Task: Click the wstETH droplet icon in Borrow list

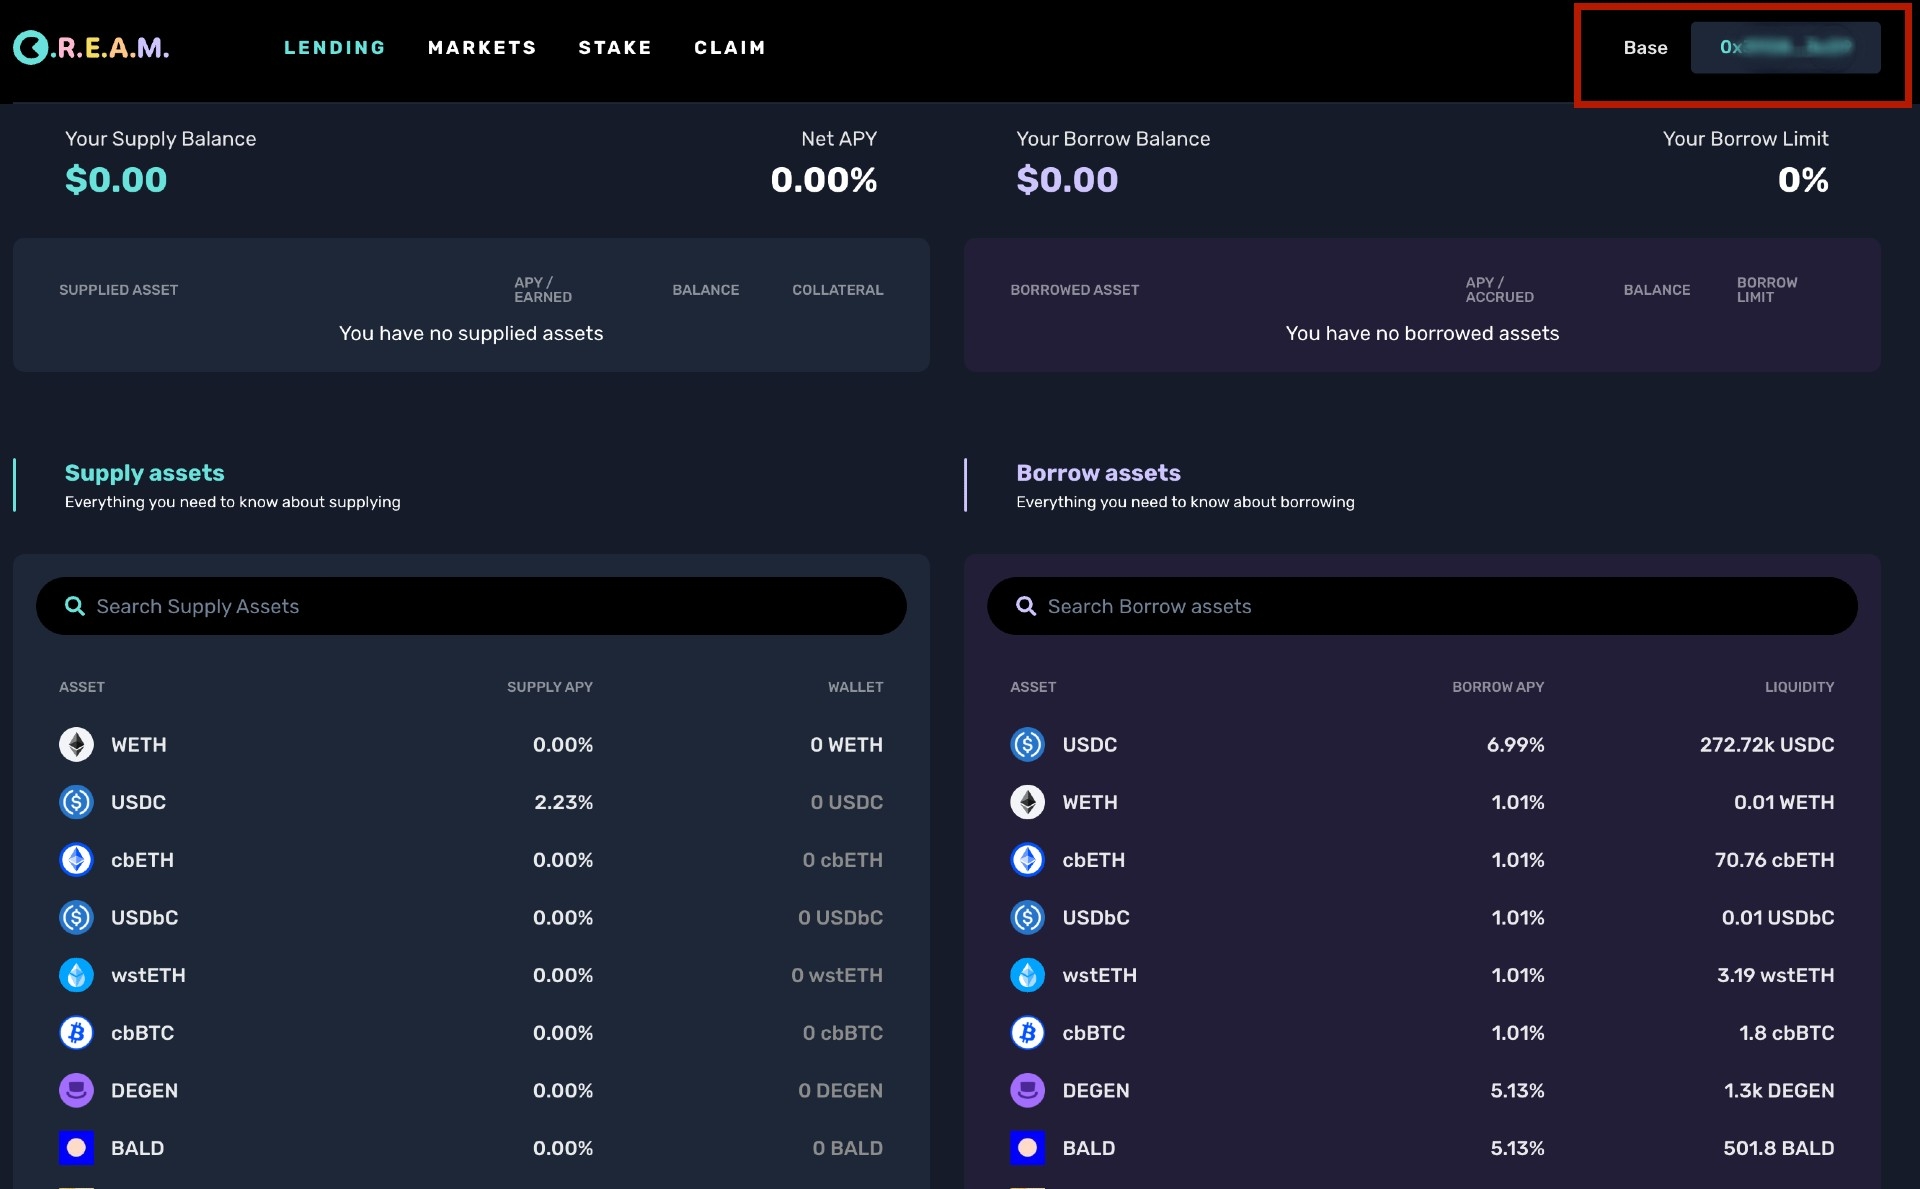Action: [x=1027, y=975]
